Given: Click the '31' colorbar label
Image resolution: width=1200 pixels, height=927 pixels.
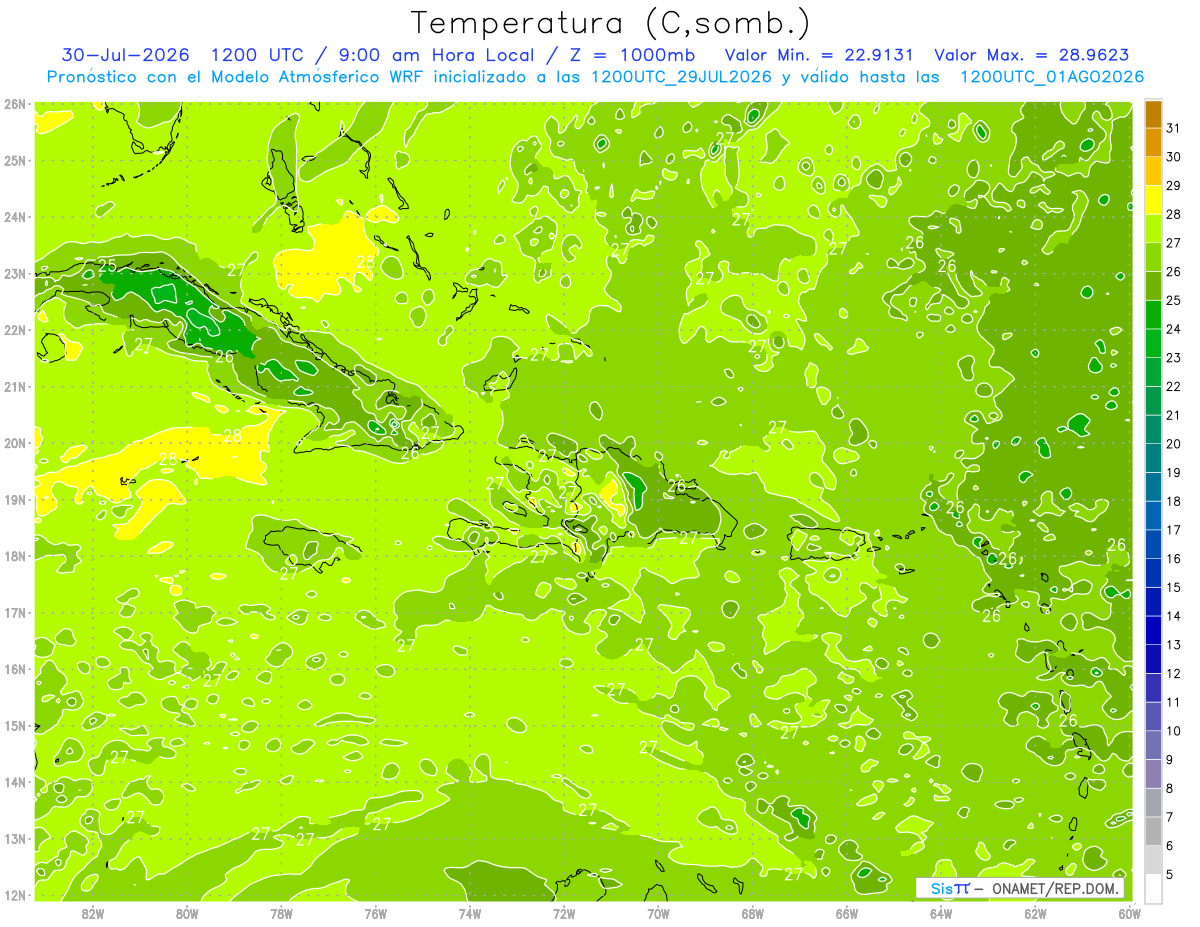Looking at the screenshot, I should [x=1174, y=128].
